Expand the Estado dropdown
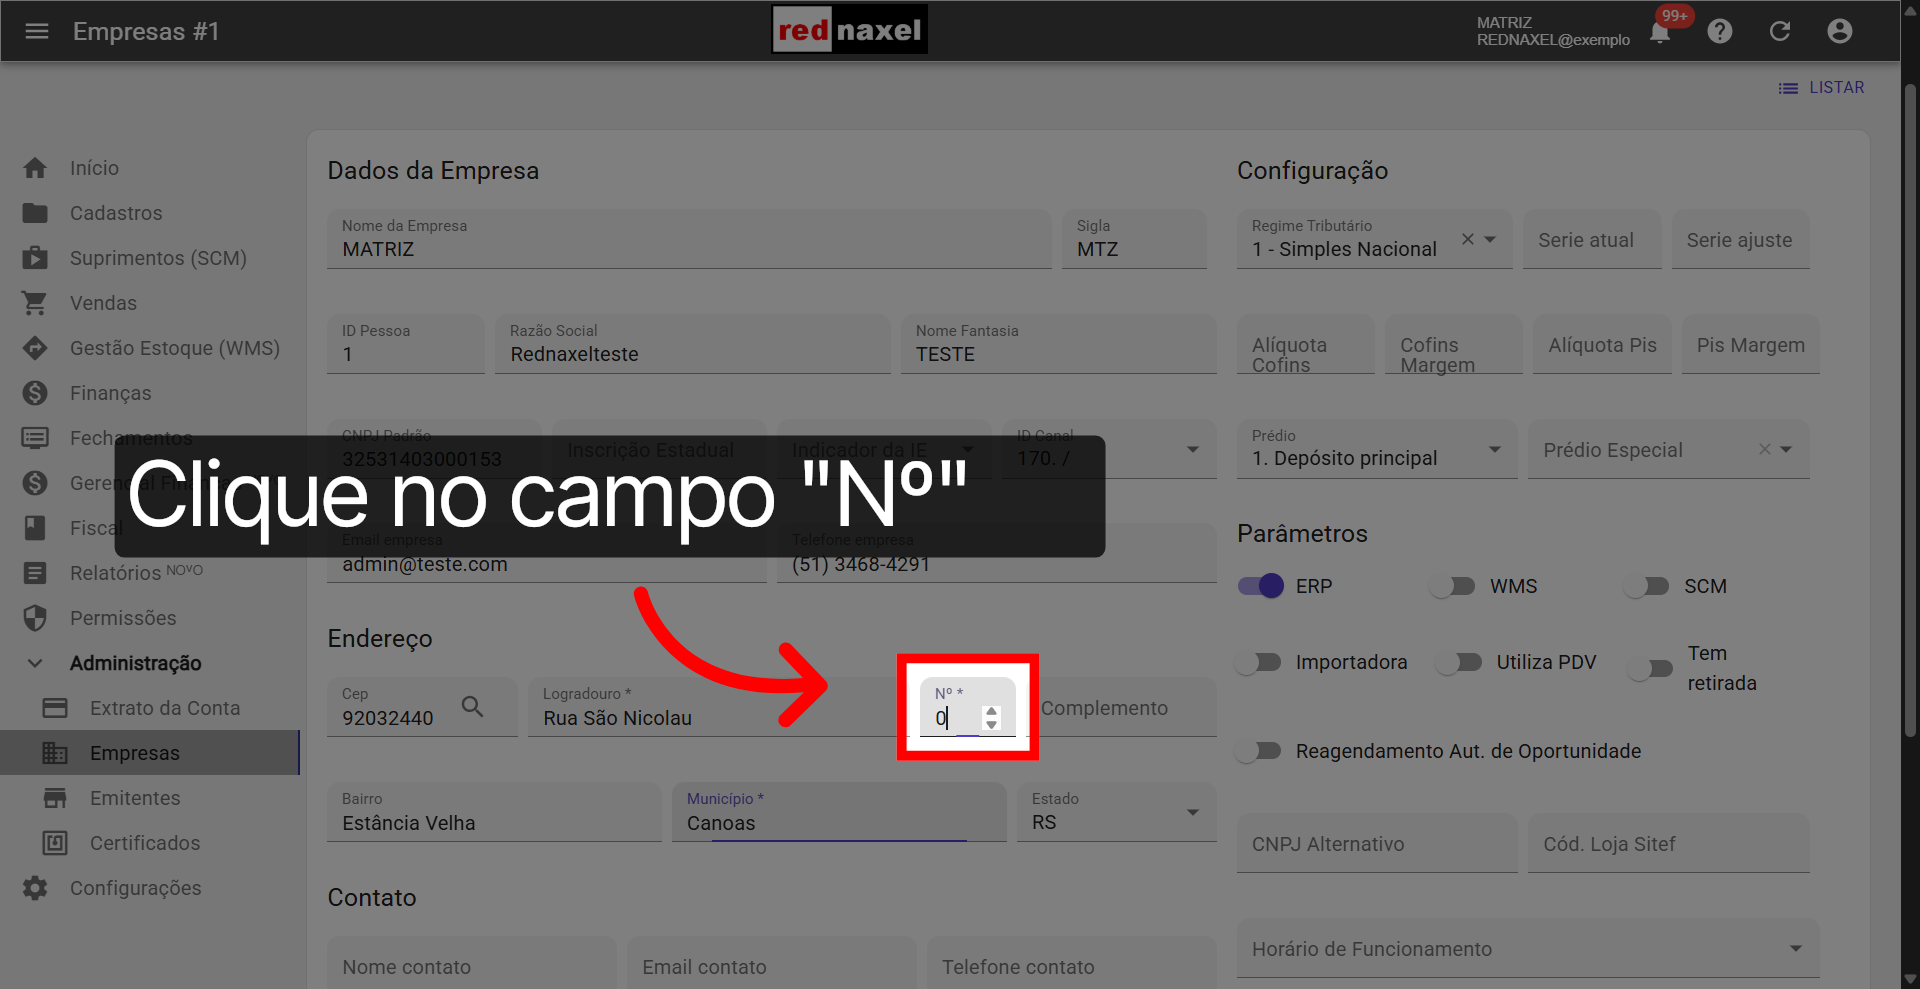The image size is (1920, 989). 1191,812
